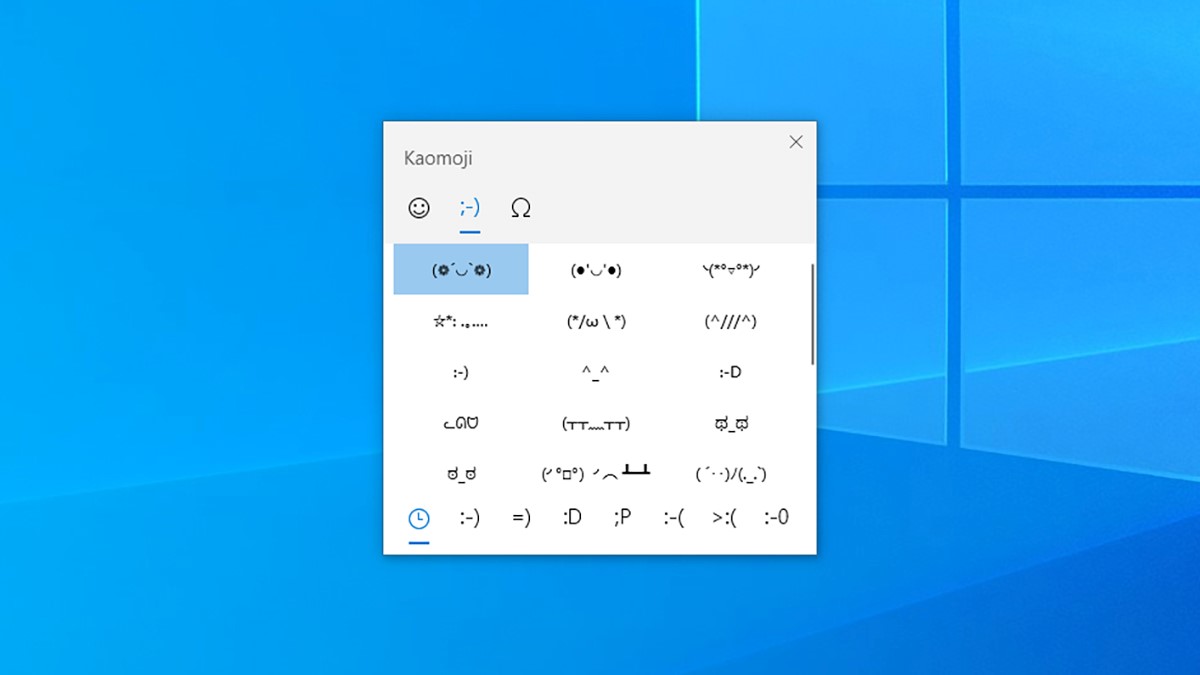This screenshot has height=675, width=1200.
Task: Insert the (┬┬﹏┬┬) sobbing kaomoji
Action: click(596, 423)
